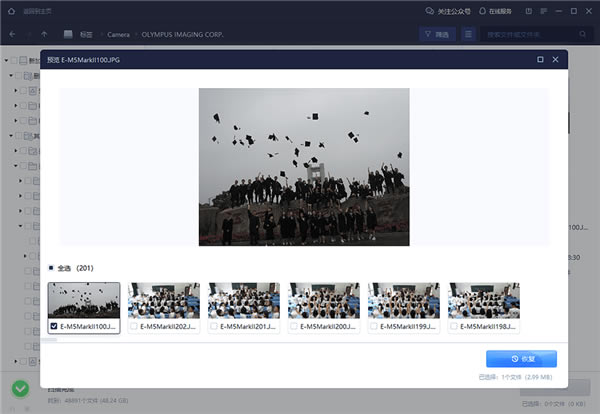600x414 pixels.
Task: Open the E-M5MarkII200 thumbnail preview
Action: pos(324,300)
